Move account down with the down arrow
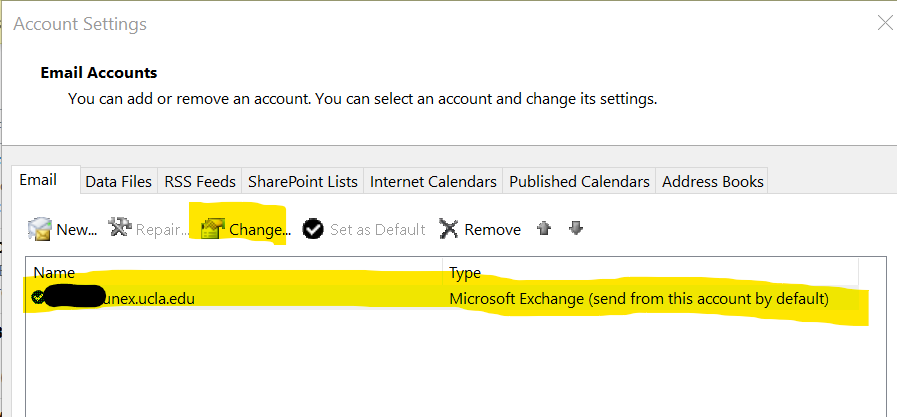The height and width of the screenshot is (417, 897). click(575, 229)
